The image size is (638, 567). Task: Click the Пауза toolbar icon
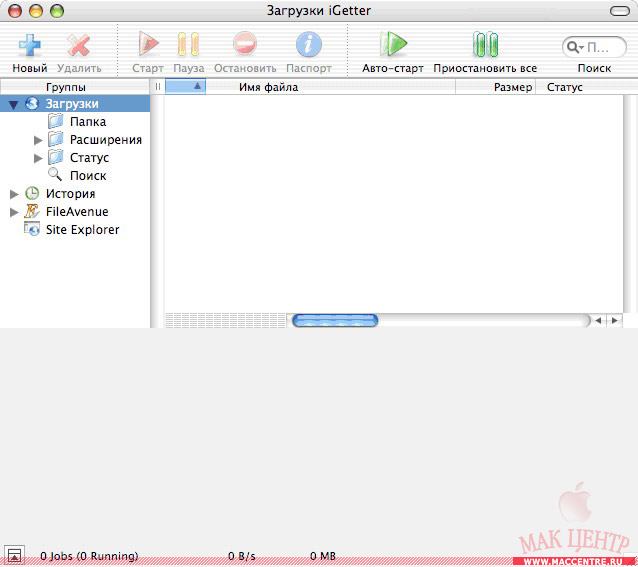click(x=188, y=44)
